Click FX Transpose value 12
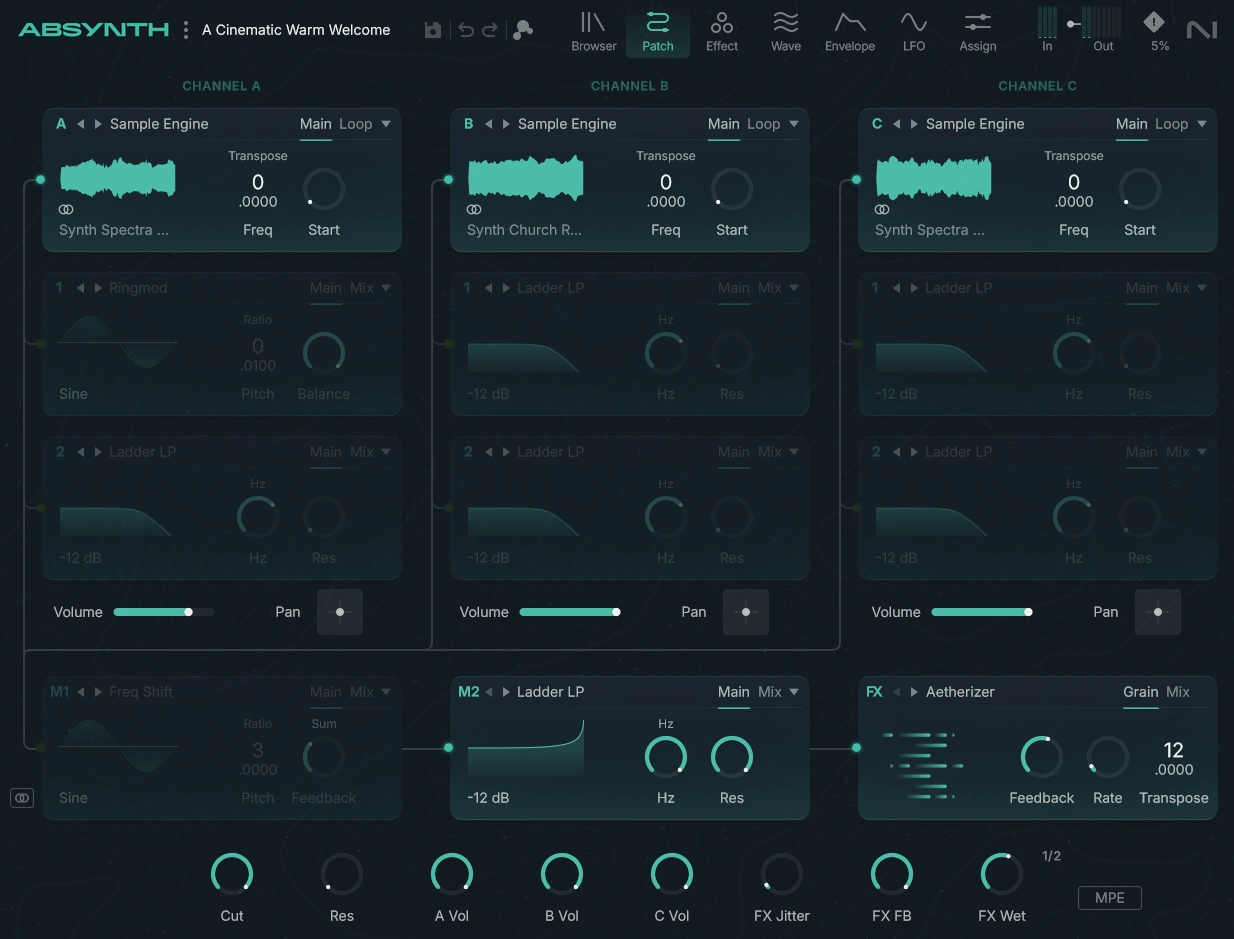This screenshot has width=1234, height=939. coord(1174,750)
